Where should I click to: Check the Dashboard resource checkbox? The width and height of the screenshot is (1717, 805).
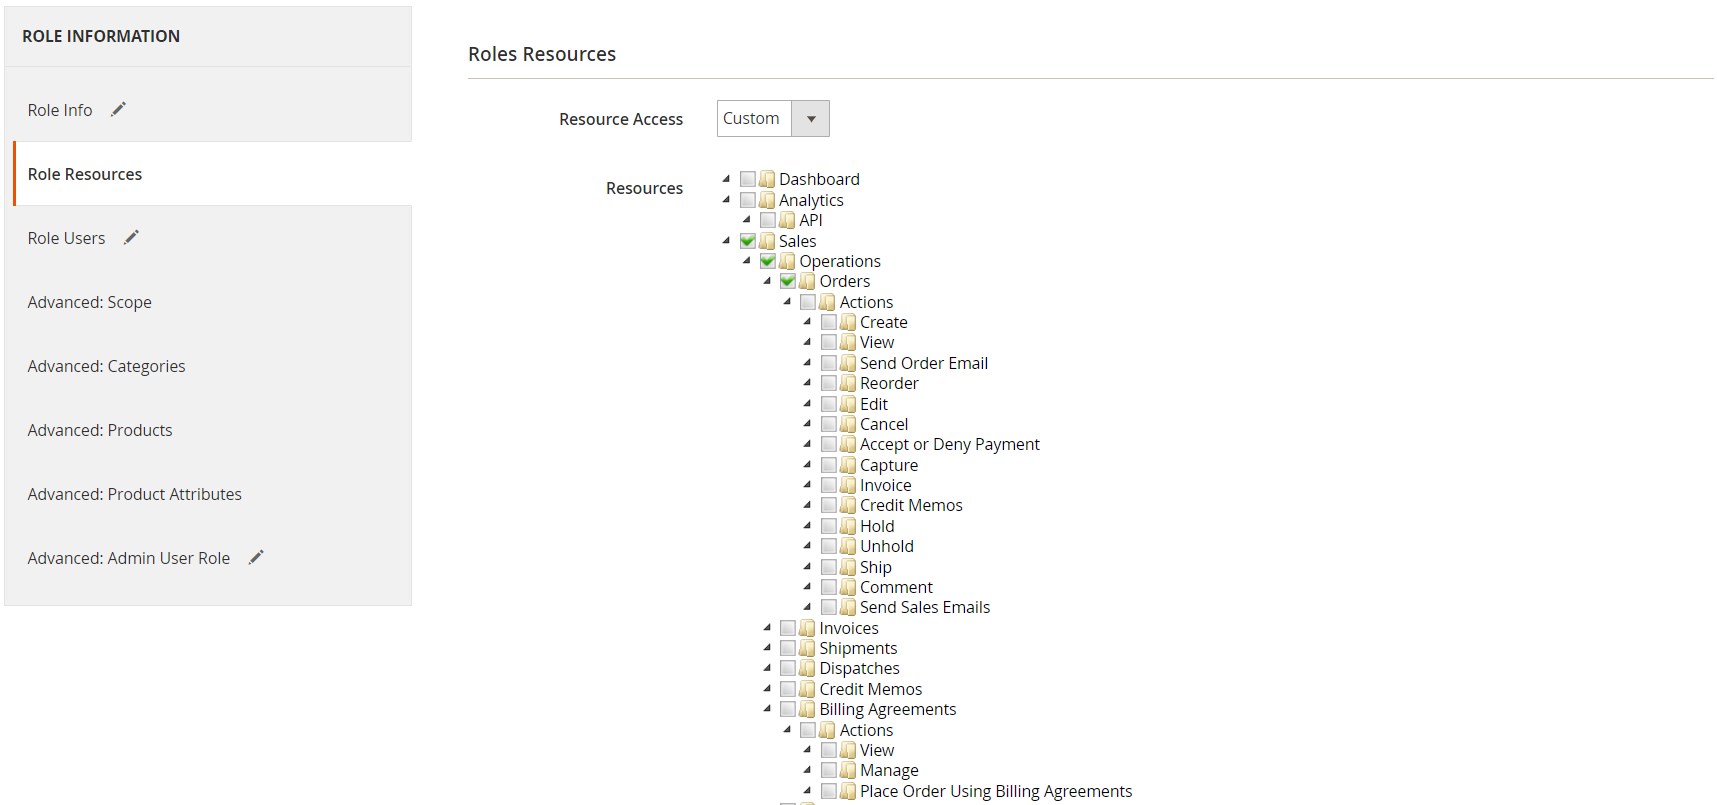[748, 179]
